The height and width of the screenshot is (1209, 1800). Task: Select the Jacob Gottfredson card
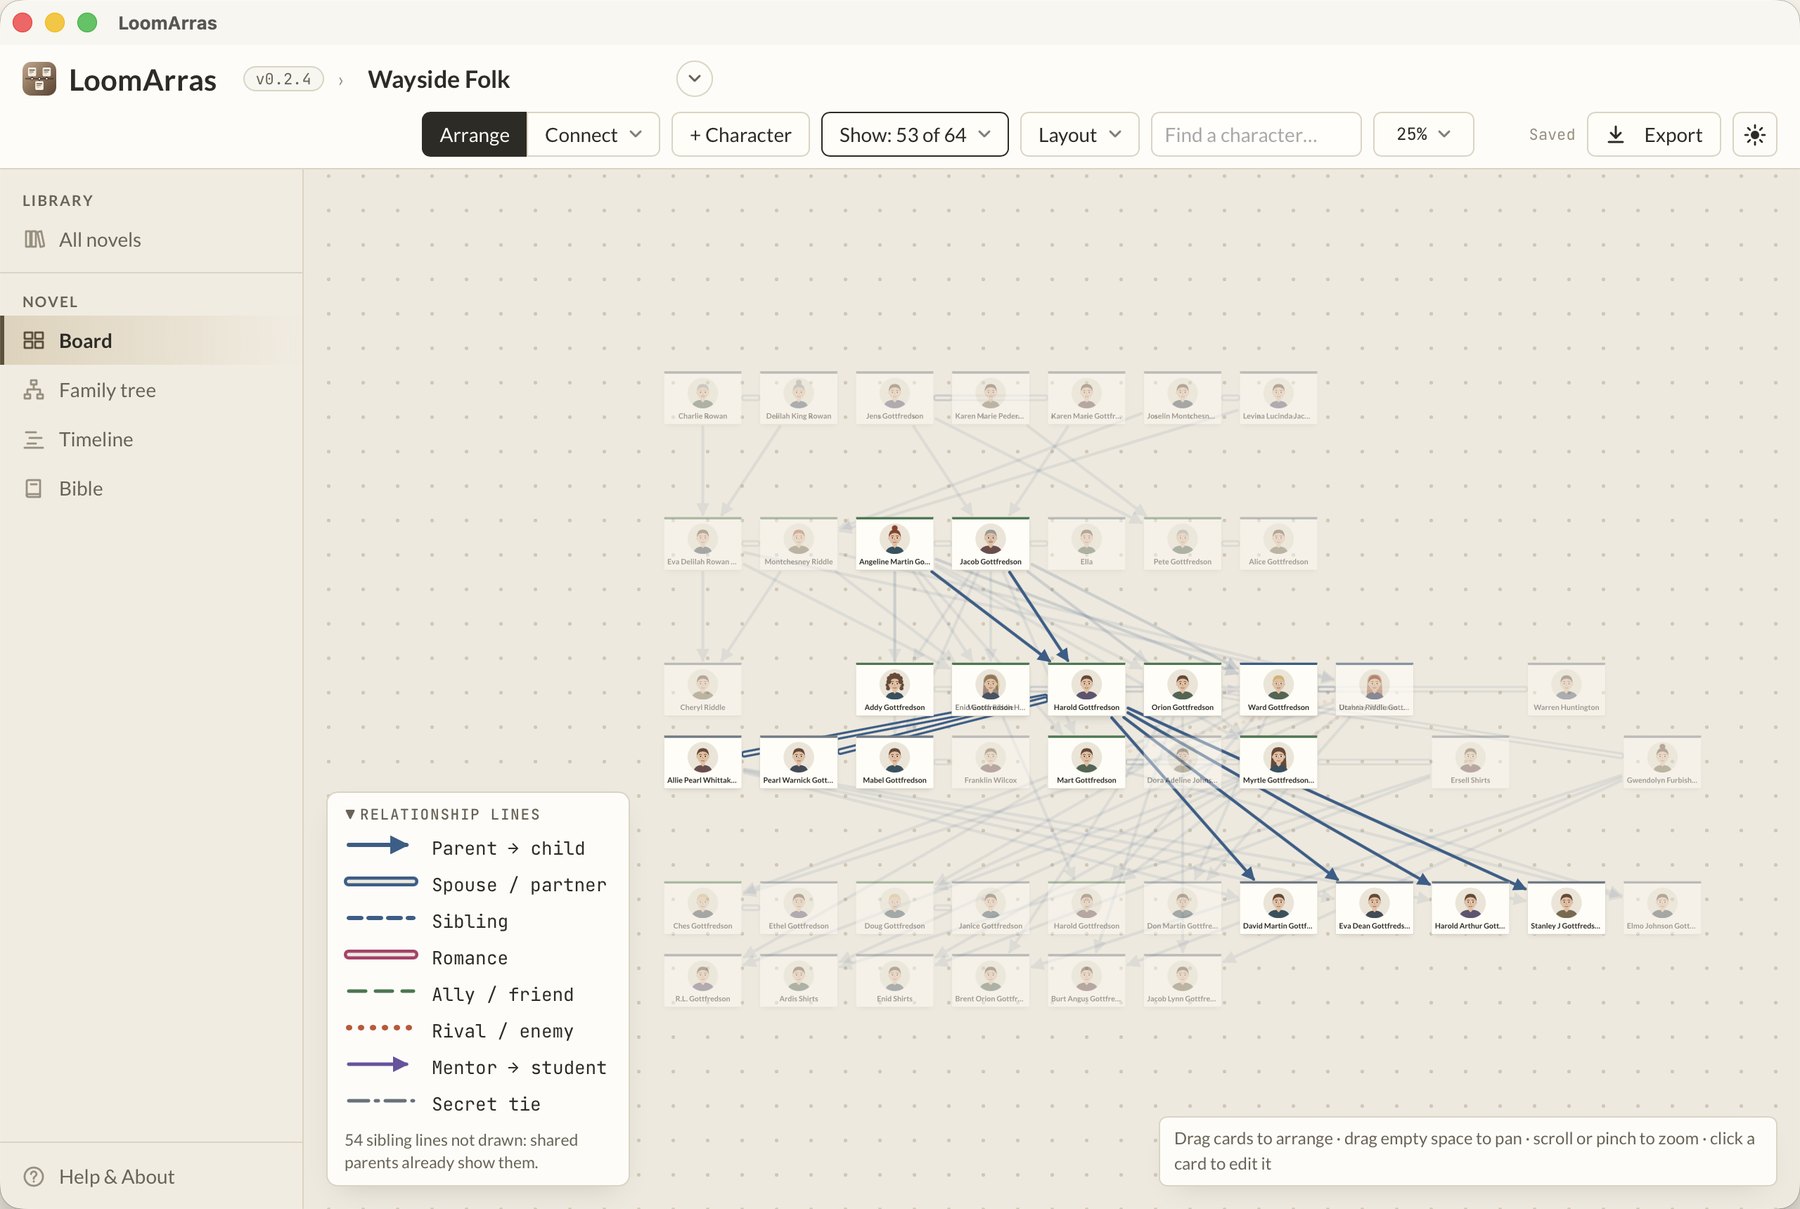point(990,543)
